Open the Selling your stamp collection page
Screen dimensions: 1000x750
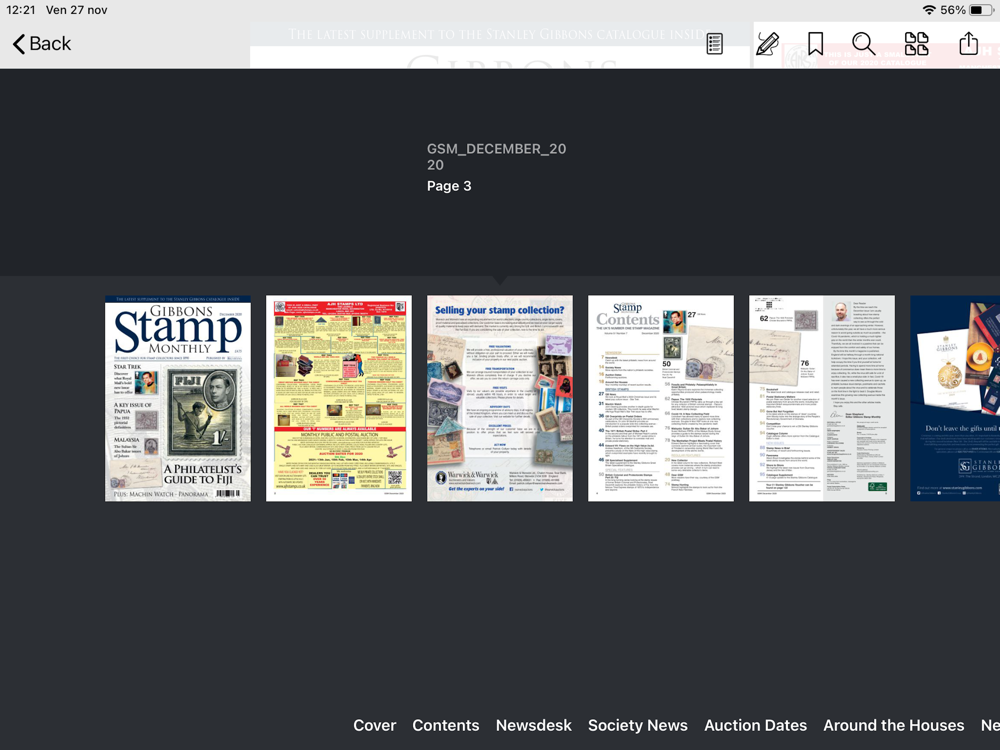tap(500, 398)
